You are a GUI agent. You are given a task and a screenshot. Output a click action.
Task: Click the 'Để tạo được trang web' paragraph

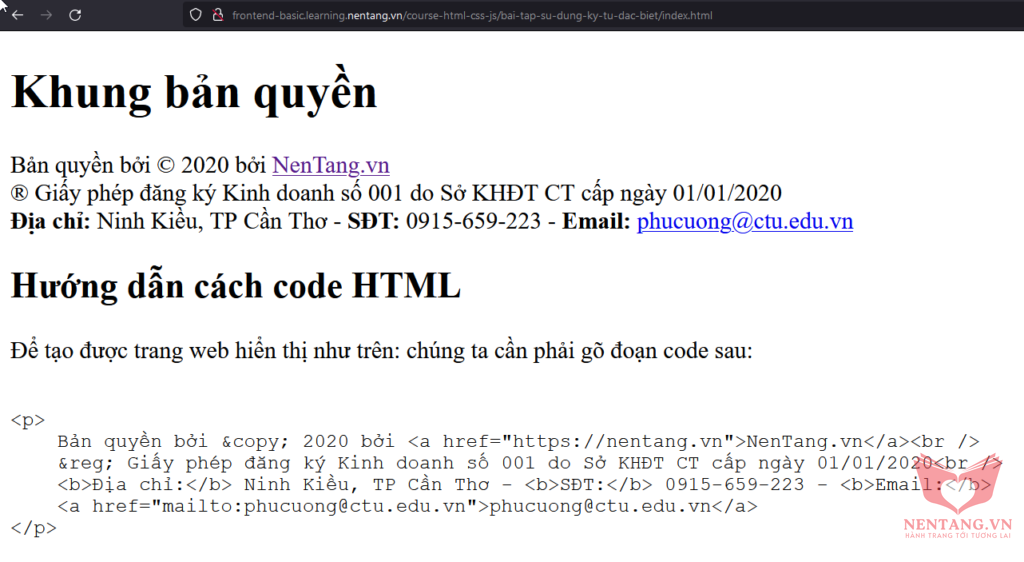pyautogui.click(x=381, y=351)
